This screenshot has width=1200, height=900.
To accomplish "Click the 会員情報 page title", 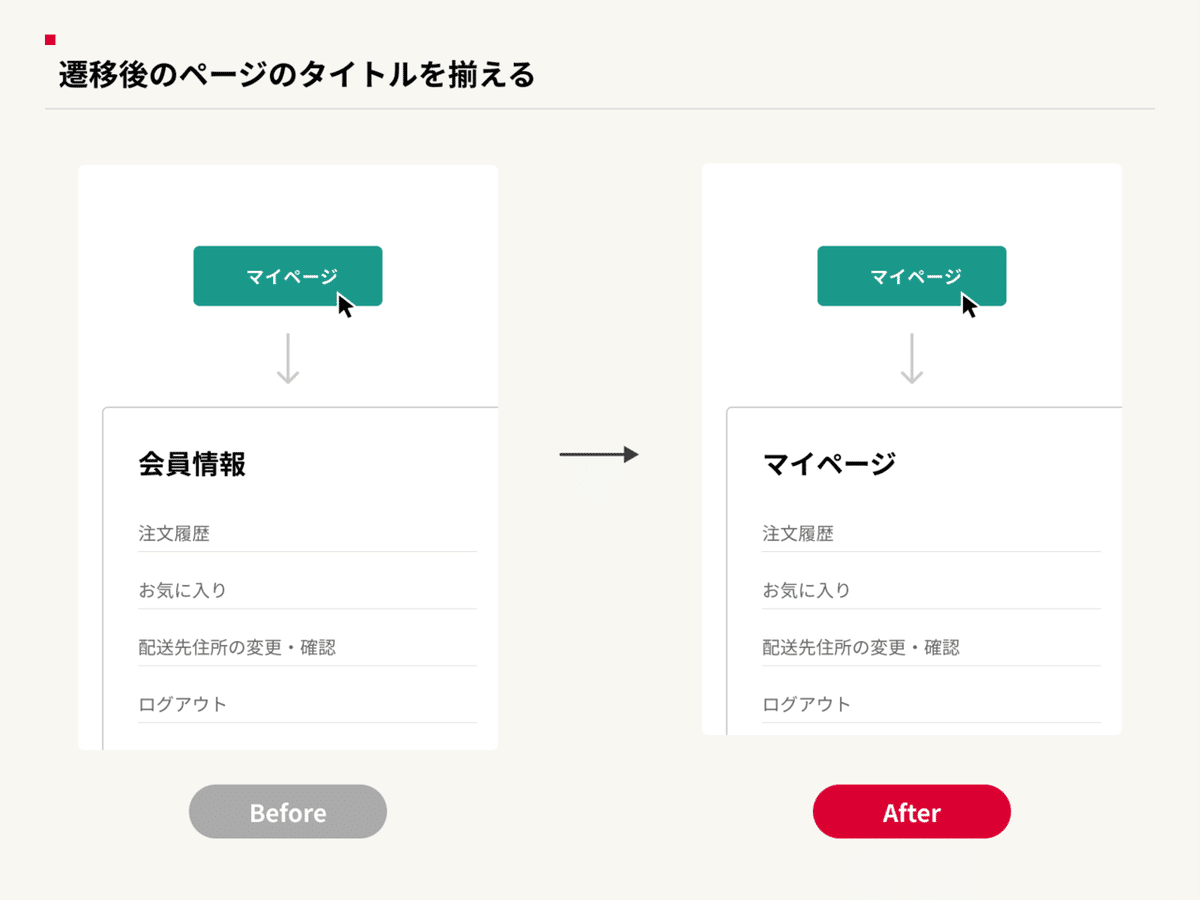I will pyautogui.click(x=192, y=464).
